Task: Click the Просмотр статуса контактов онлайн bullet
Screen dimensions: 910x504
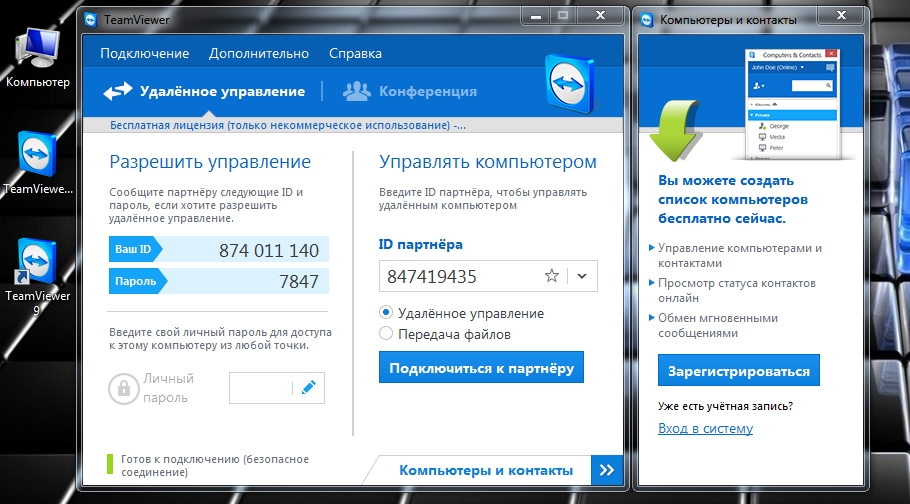Action: coord(737,290)
